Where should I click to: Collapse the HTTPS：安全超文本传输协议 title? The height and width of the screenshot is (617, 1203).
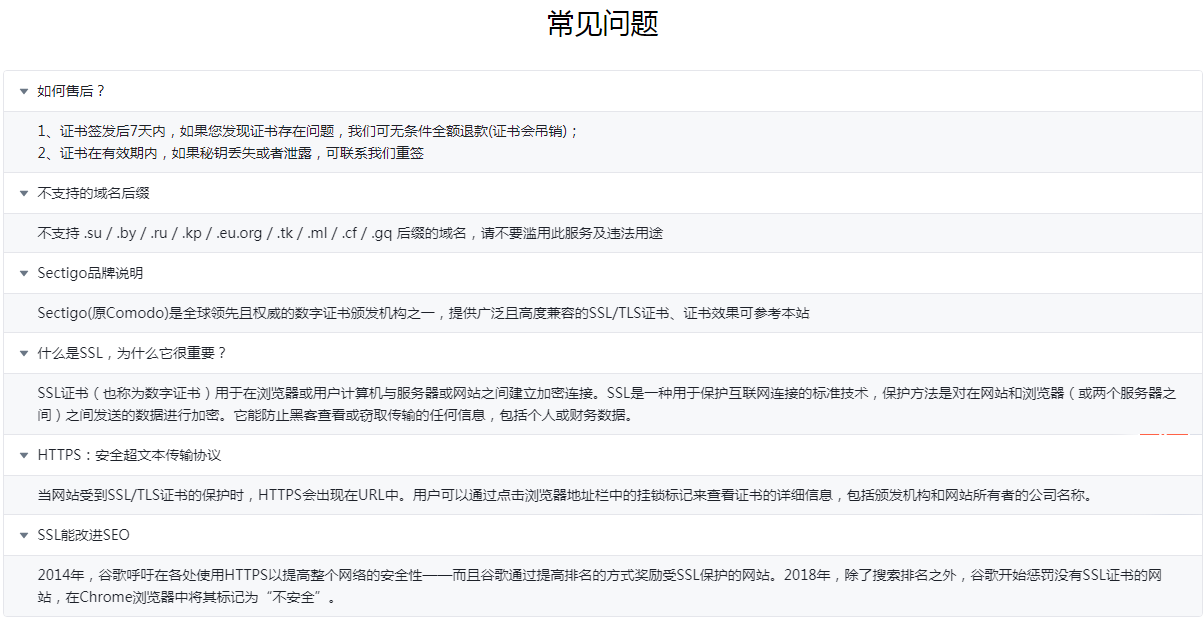[129, 455]
